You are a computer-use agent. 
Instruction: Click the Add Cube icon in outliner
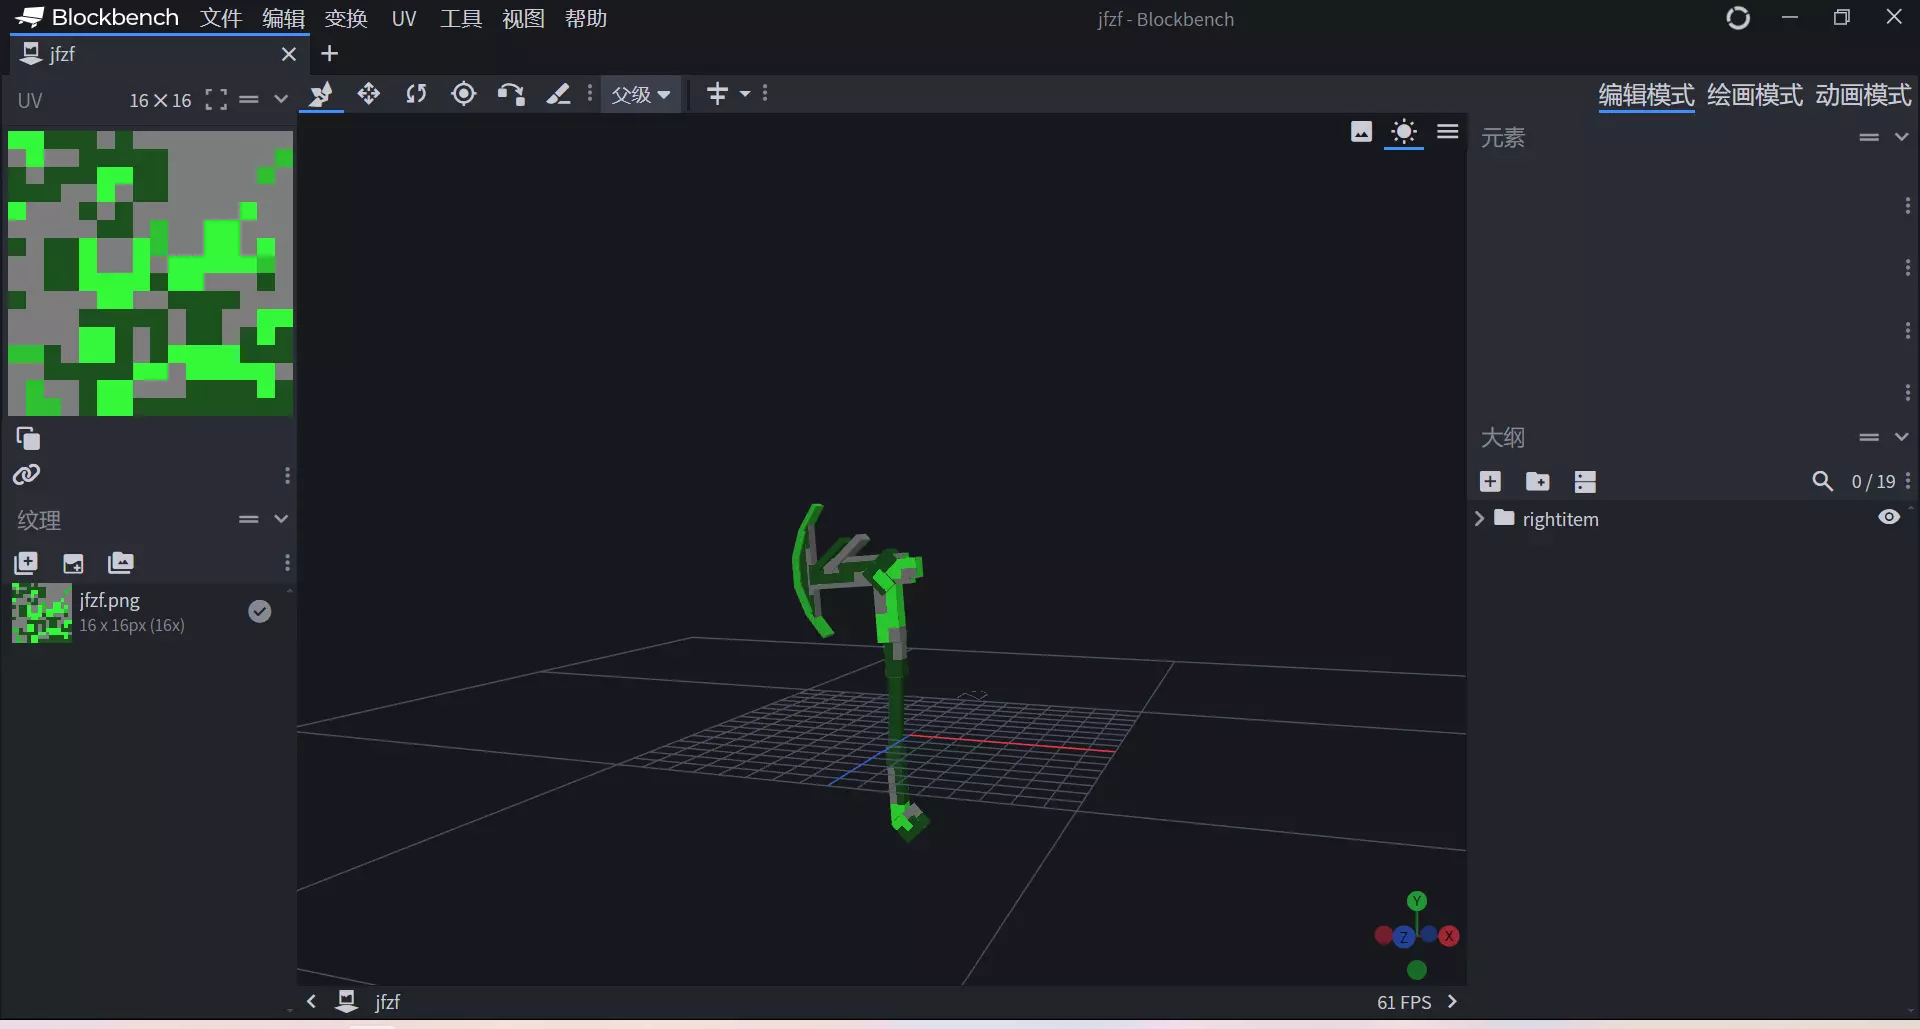pyautogui.click(x=1490, y=482)
